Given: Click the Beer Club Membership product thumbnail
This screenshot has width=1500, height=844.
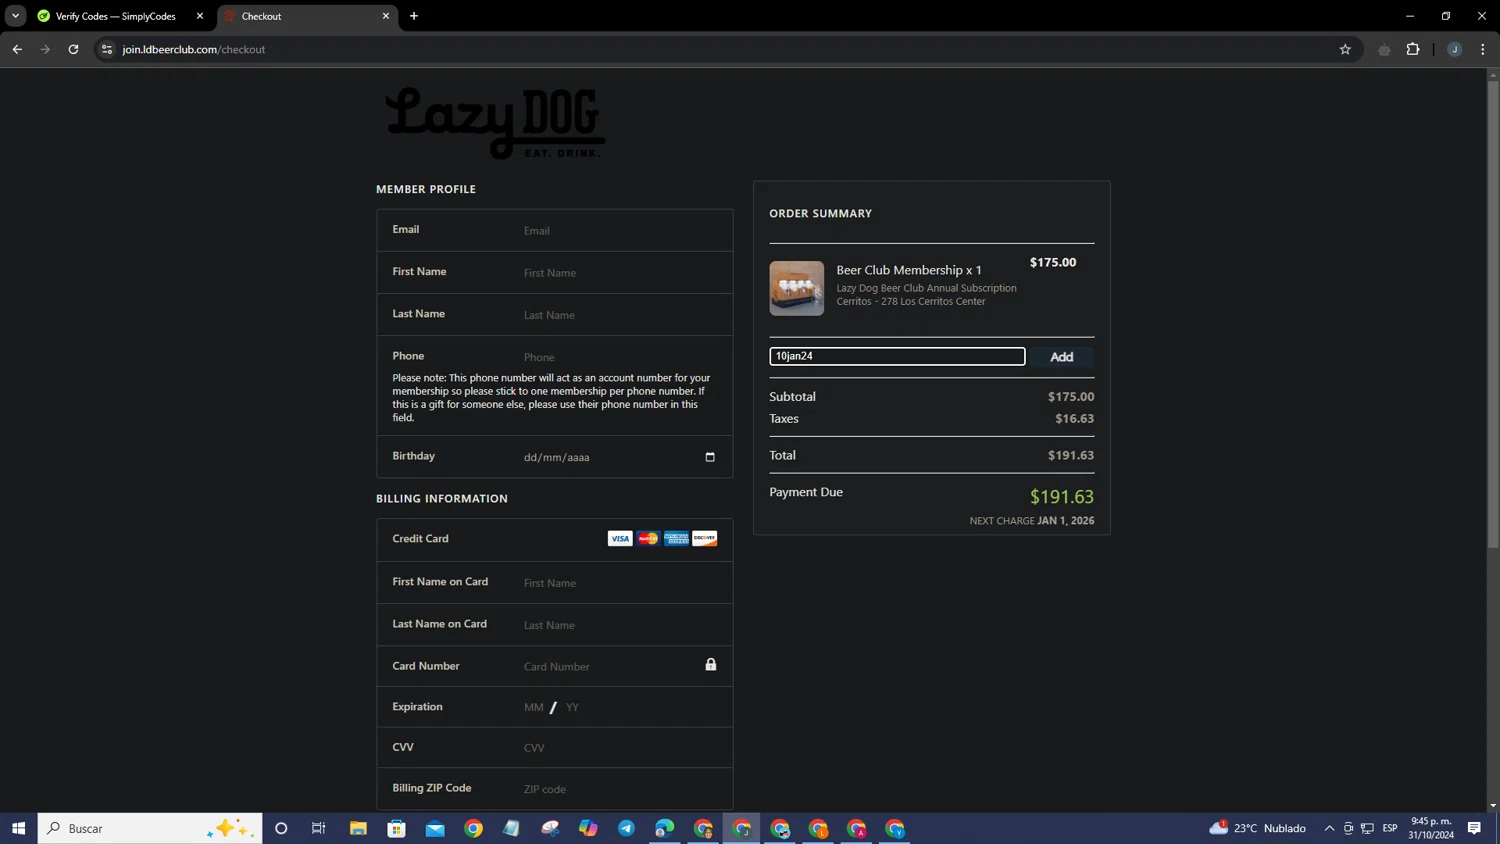Looking at the screenshot, I should coord(797,288).
